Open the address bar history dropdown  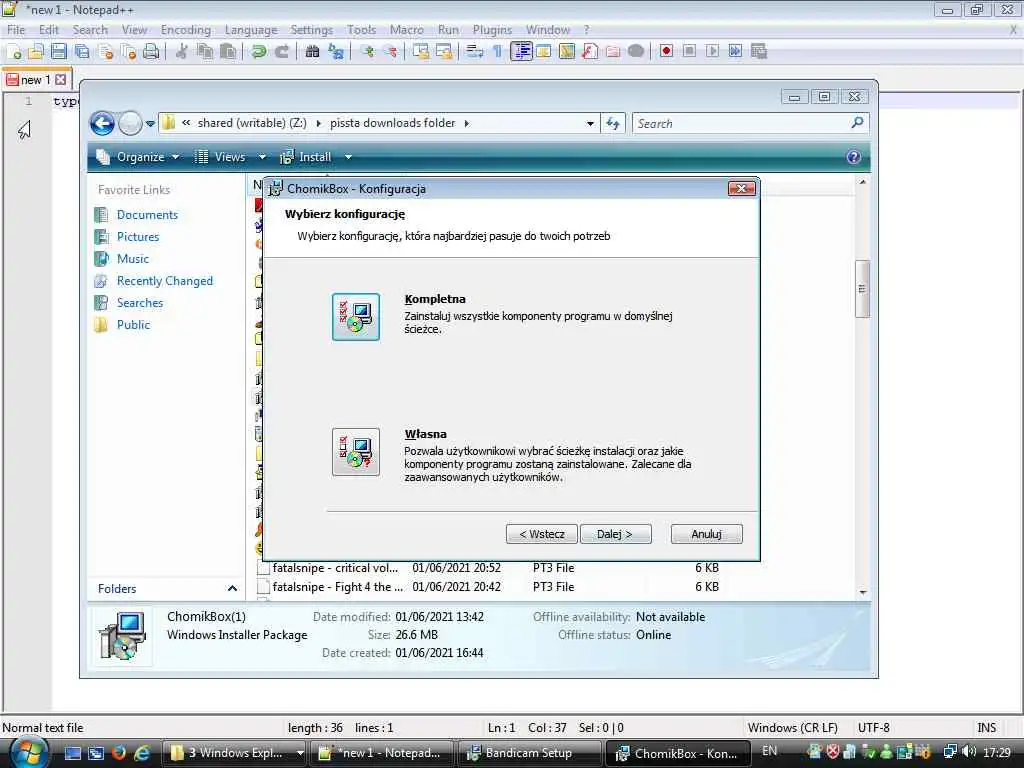tap(590, 123)
